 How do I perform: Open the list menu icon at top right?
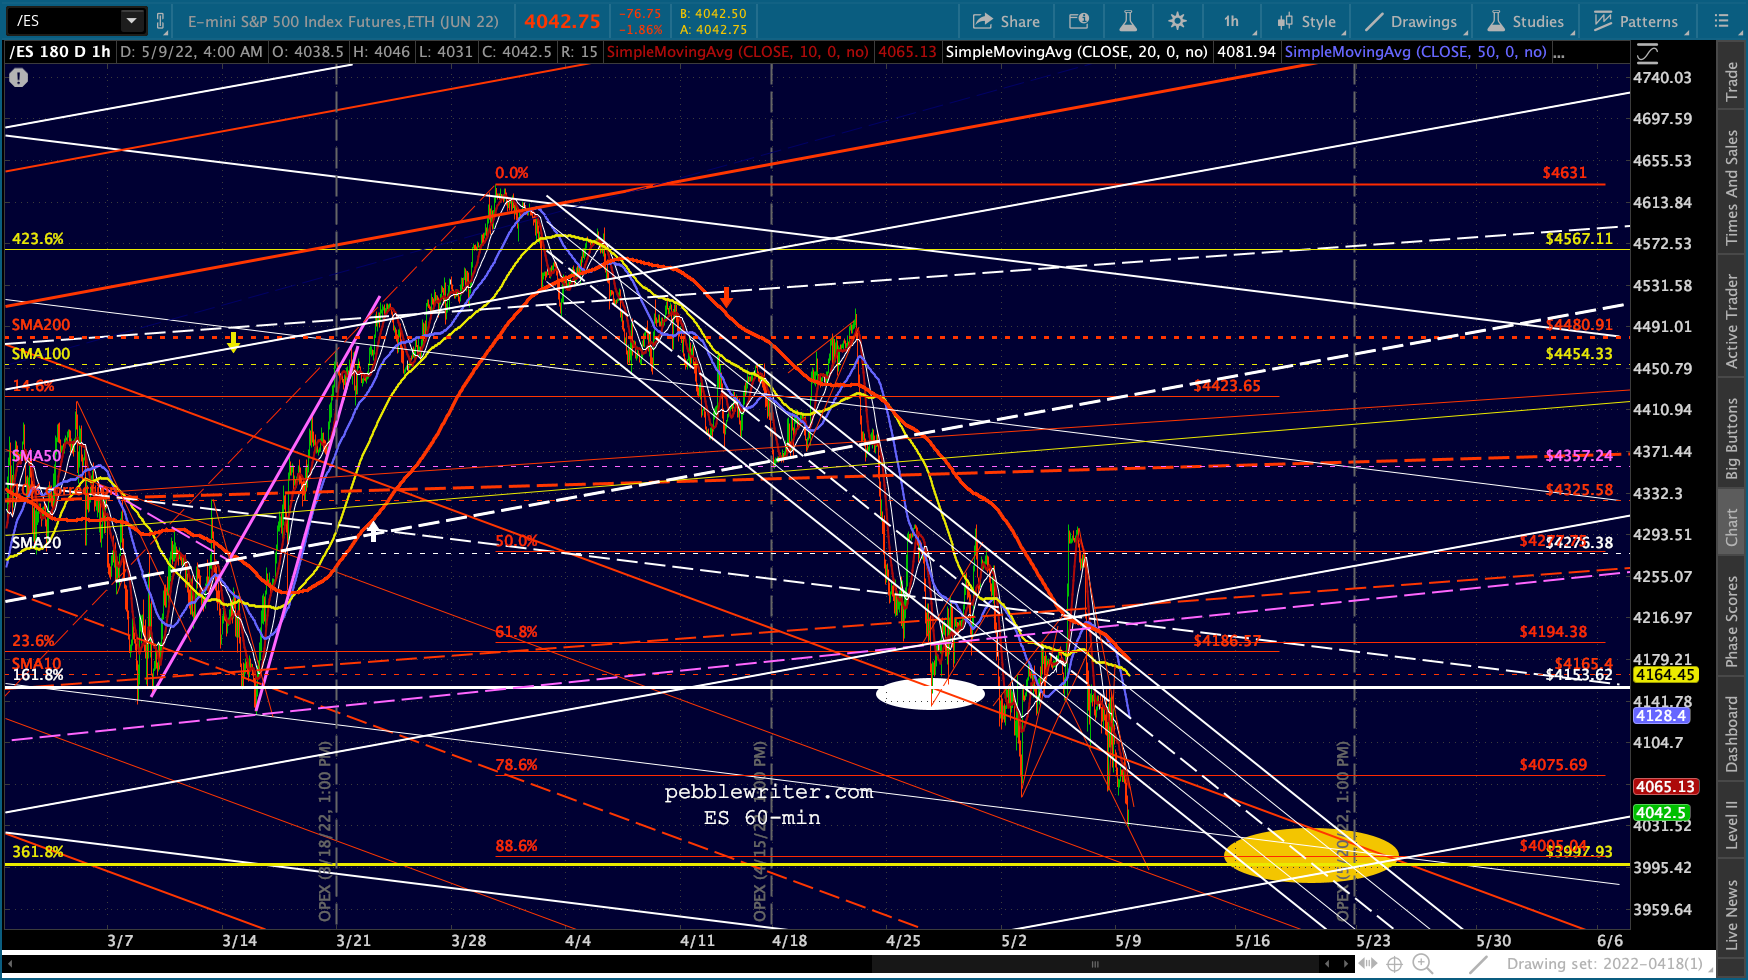tap(1721, 21)
